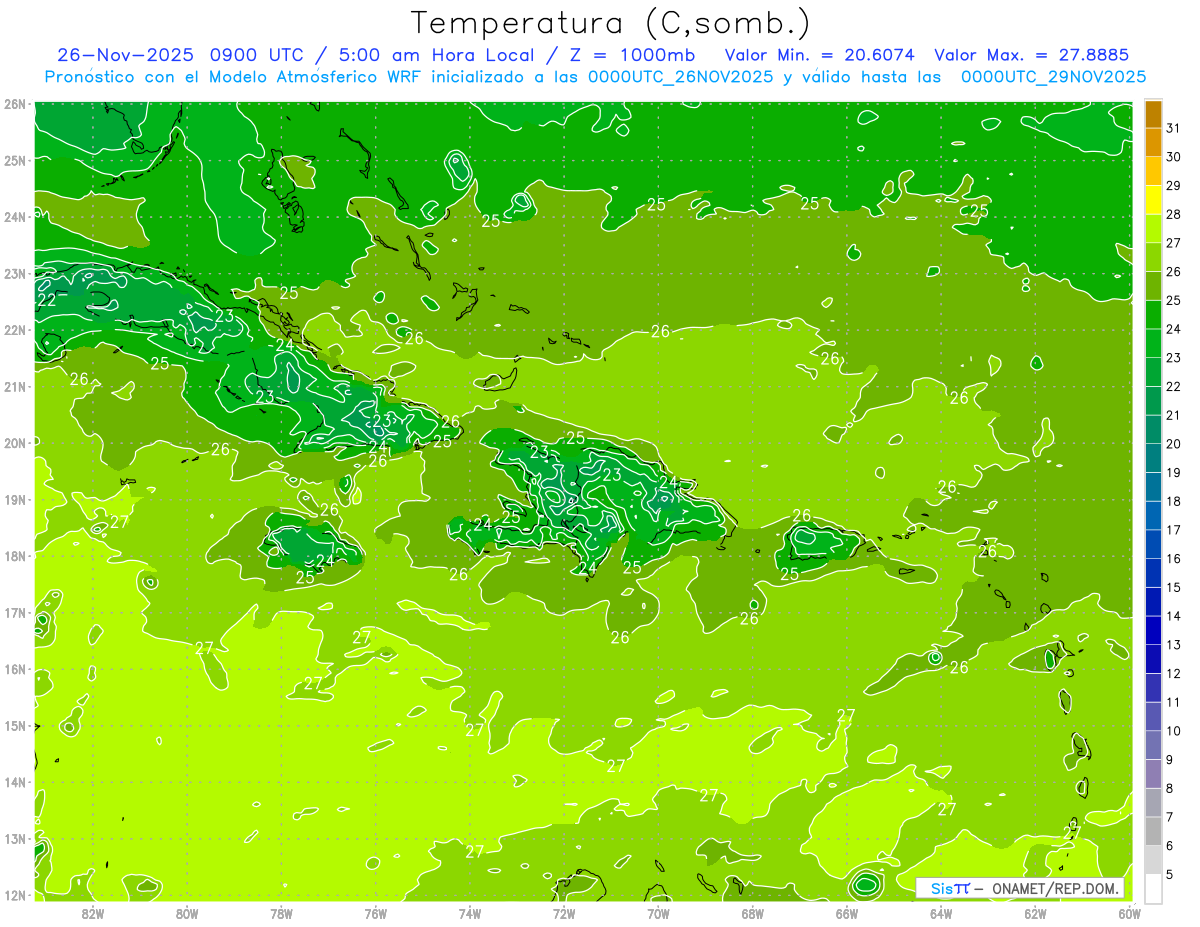Click the orange swatch between 30 and 31
The height and width of the screenshot is (927, 1200).
point(1153,143)
